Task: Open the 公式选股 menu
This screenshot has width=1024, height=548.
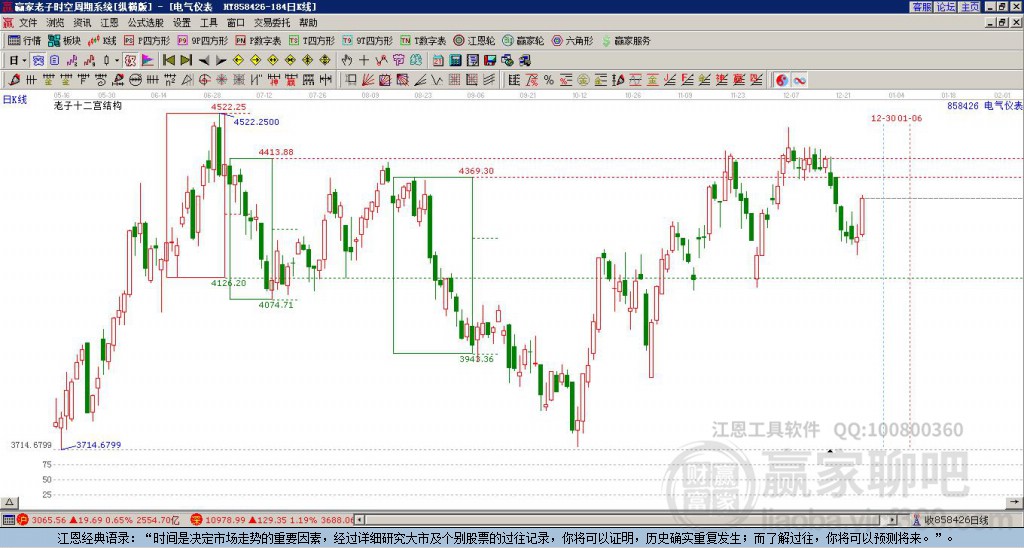Action: tap(146, 23)
